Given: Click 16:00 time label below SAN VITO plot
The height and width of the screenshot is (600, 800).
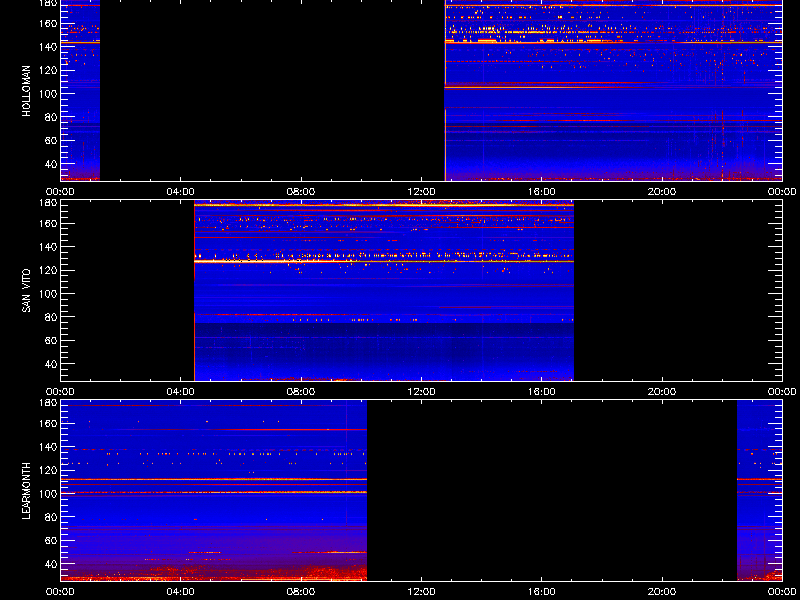Looking at the screenshot, I should (541, 392).
